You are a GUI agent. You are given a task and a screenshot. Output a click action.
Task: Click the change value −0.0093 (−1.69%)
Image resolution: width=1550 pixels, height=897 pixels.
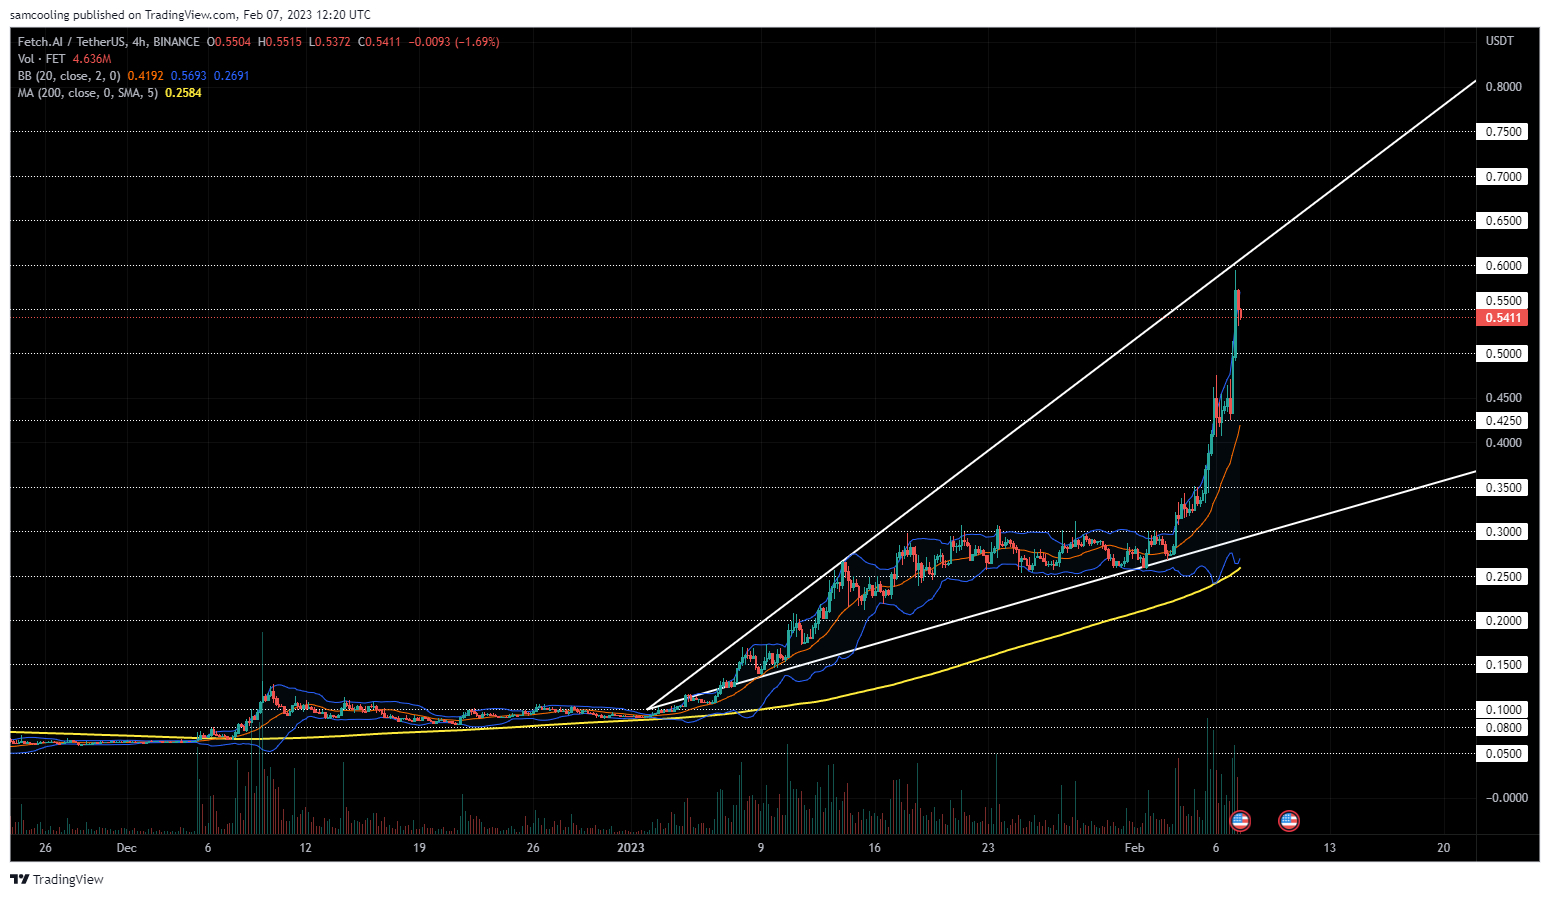tap(452, 42)
